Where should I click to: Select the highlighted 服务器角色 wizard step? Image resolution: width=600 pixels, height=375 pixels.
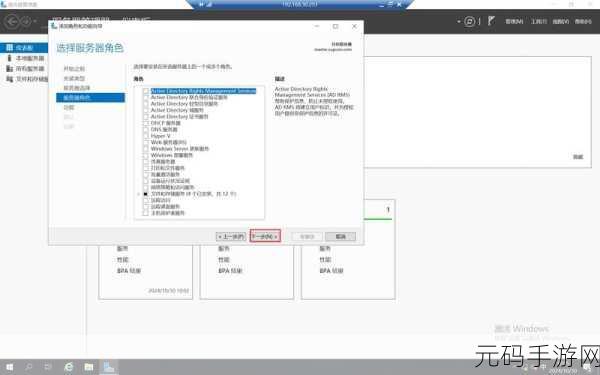point(90,98)
